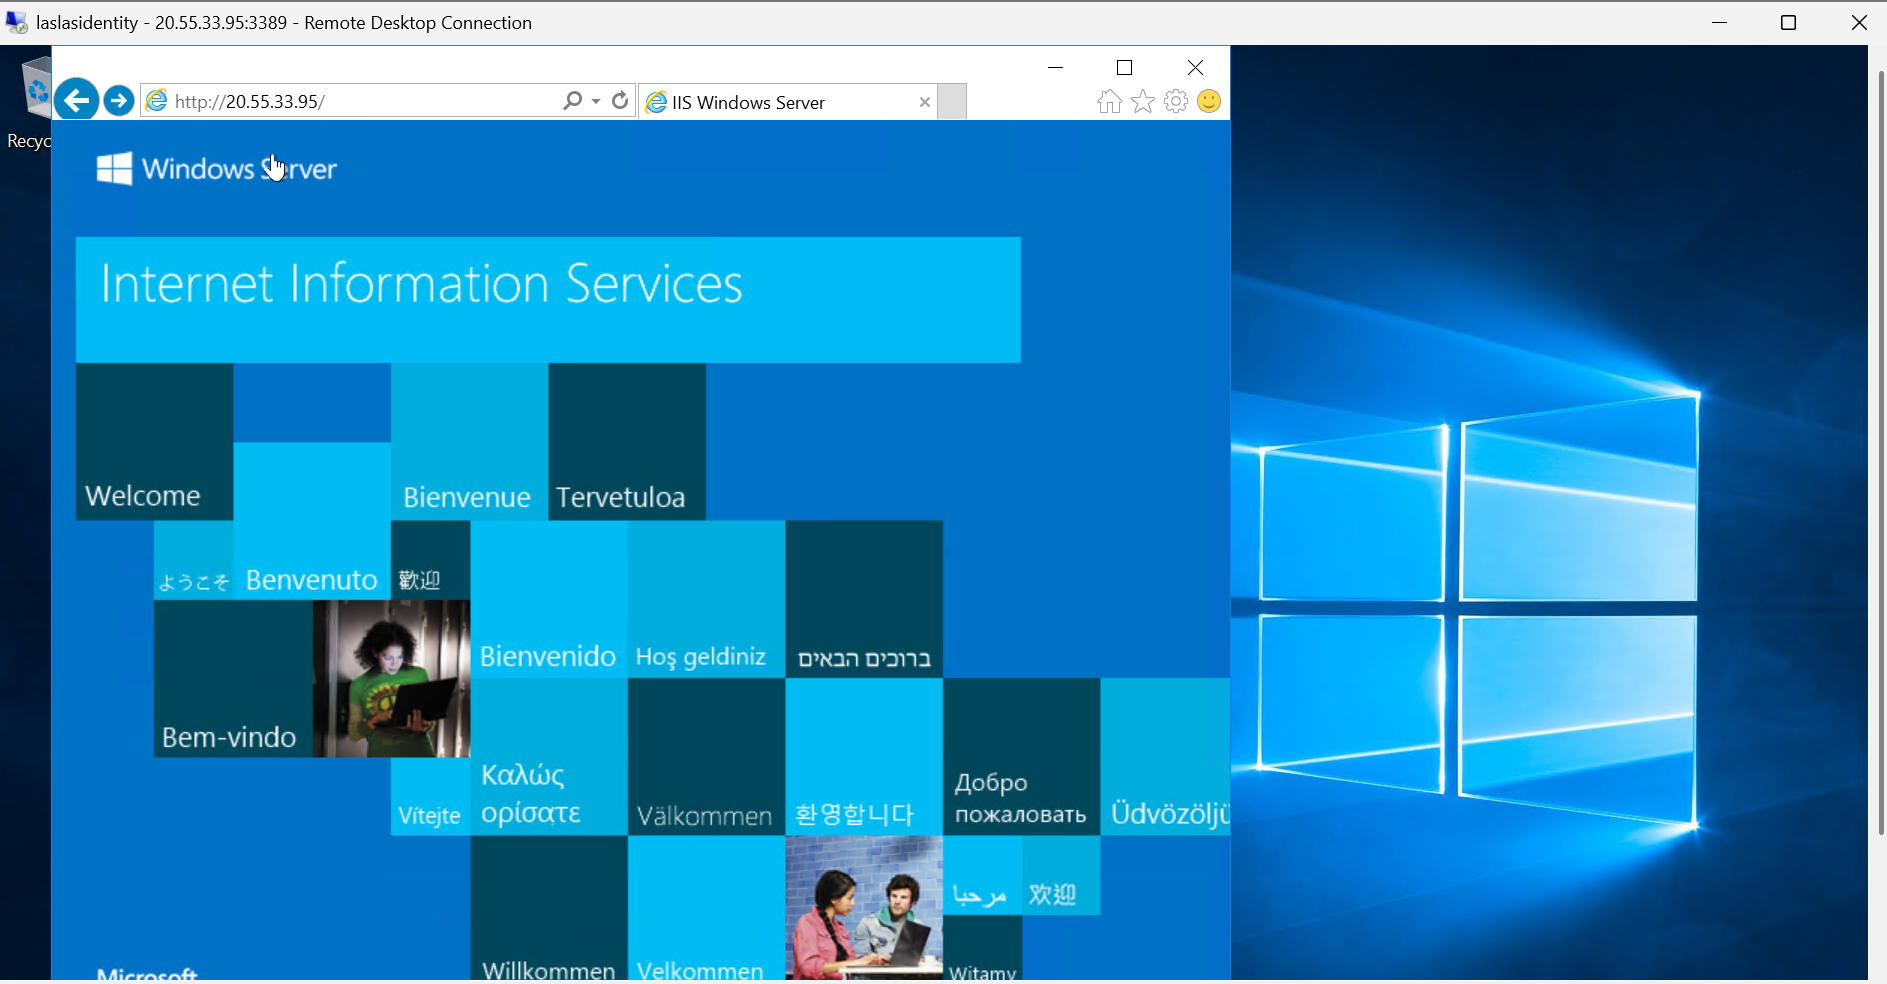Click the ようこそ tile
Viewport: 1887px width, 984px height.
click(x=194, y=560)
